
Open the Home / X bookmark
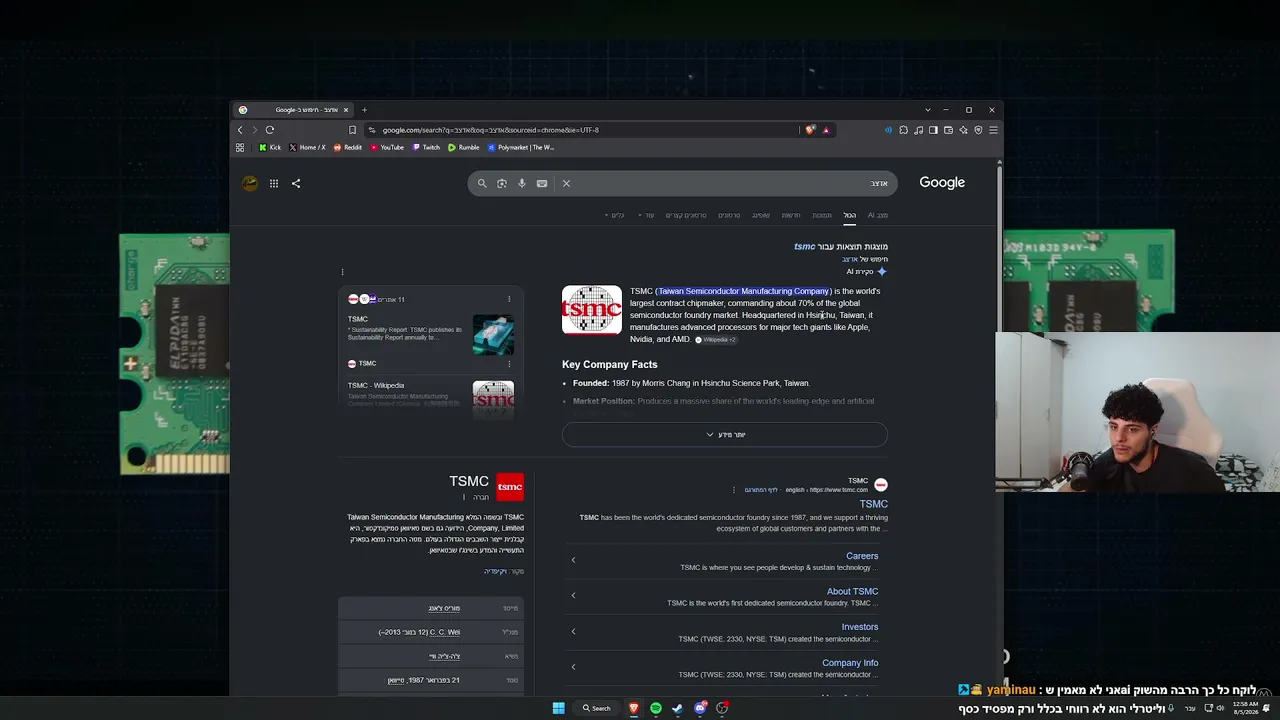click(x=307, y=147)
